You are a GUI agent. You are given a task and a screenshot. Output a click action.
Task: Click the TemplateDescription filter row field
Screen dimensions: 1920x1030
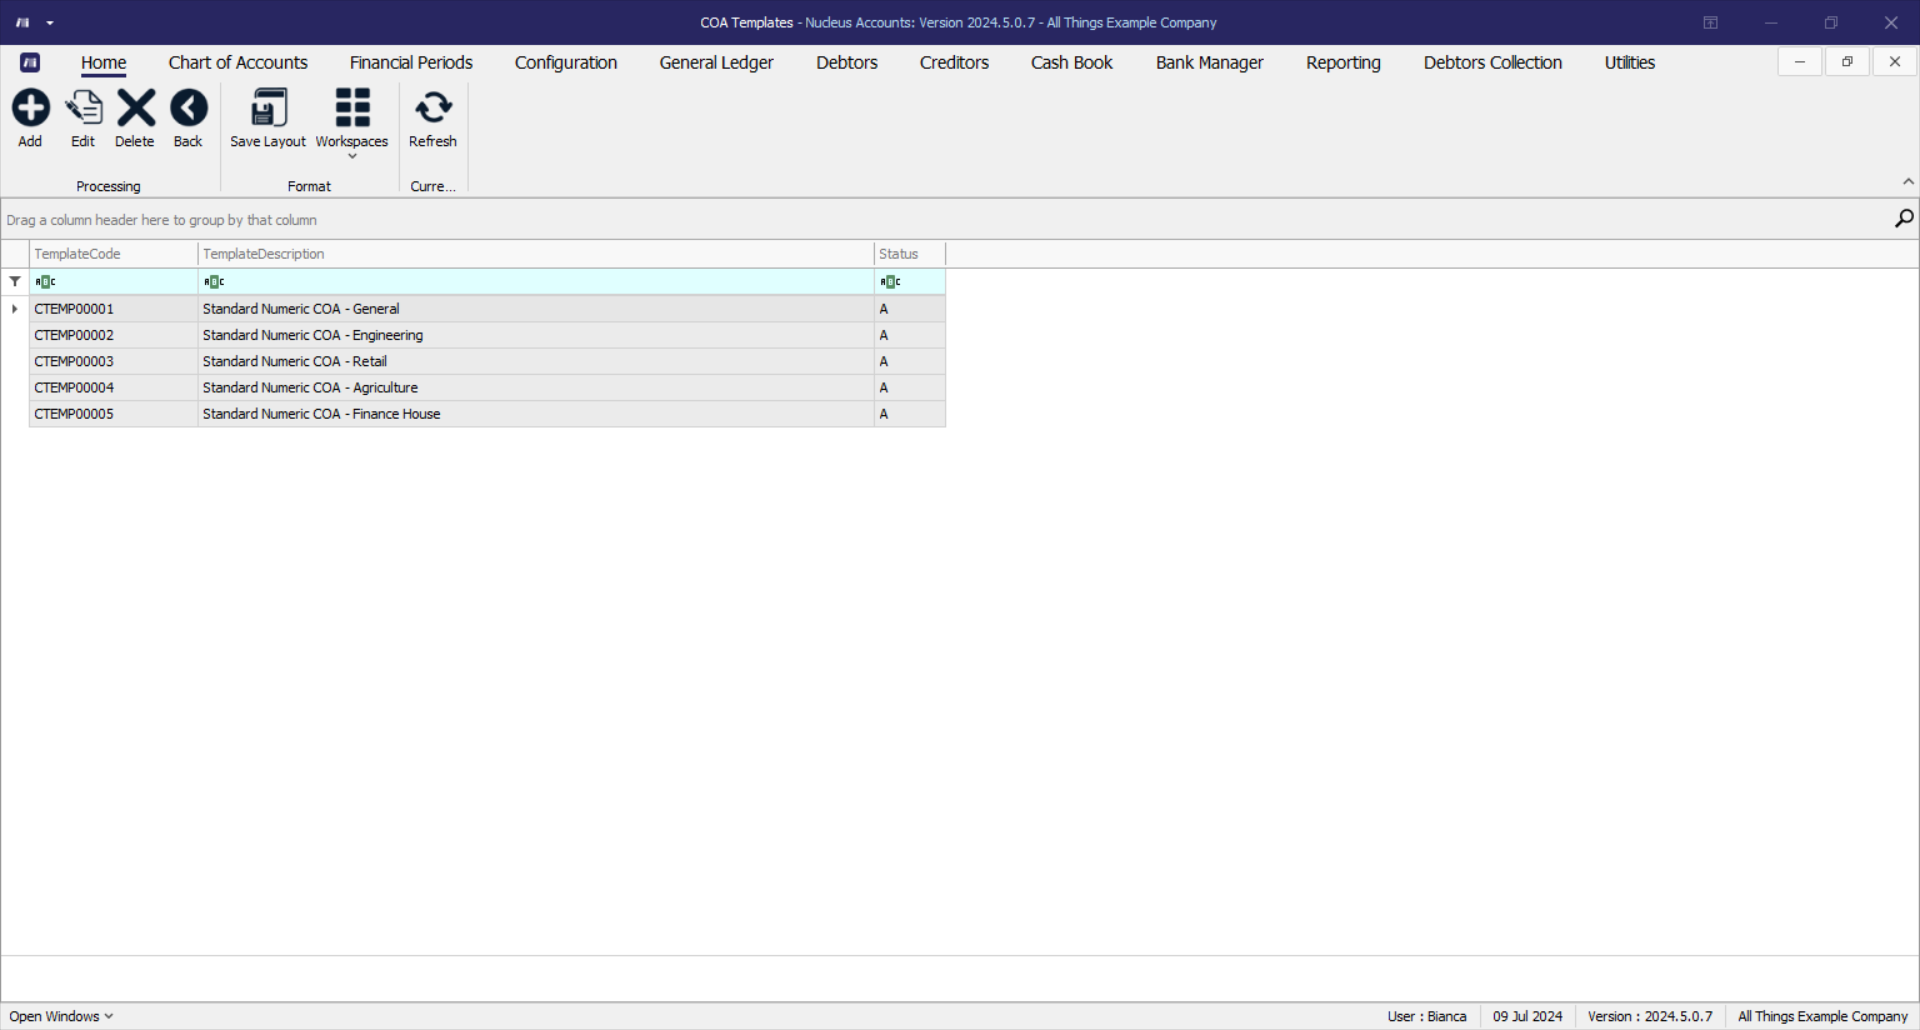click(536, 282)
